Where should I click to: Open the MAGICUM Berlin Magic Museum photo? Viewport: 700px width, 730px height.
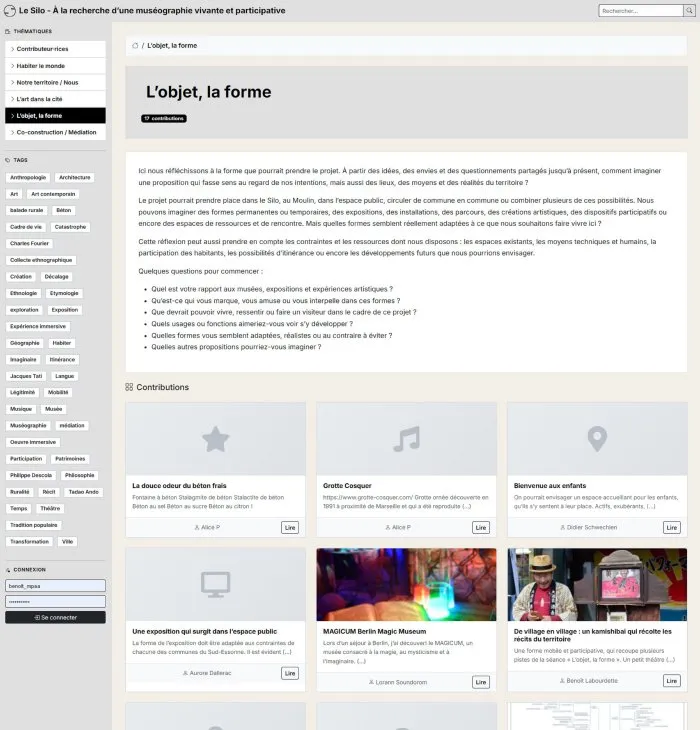[406, 584]
